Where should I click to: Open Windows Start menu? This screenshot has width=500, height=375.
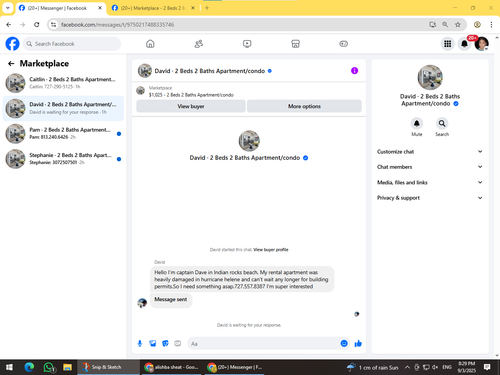click(9, 367)
